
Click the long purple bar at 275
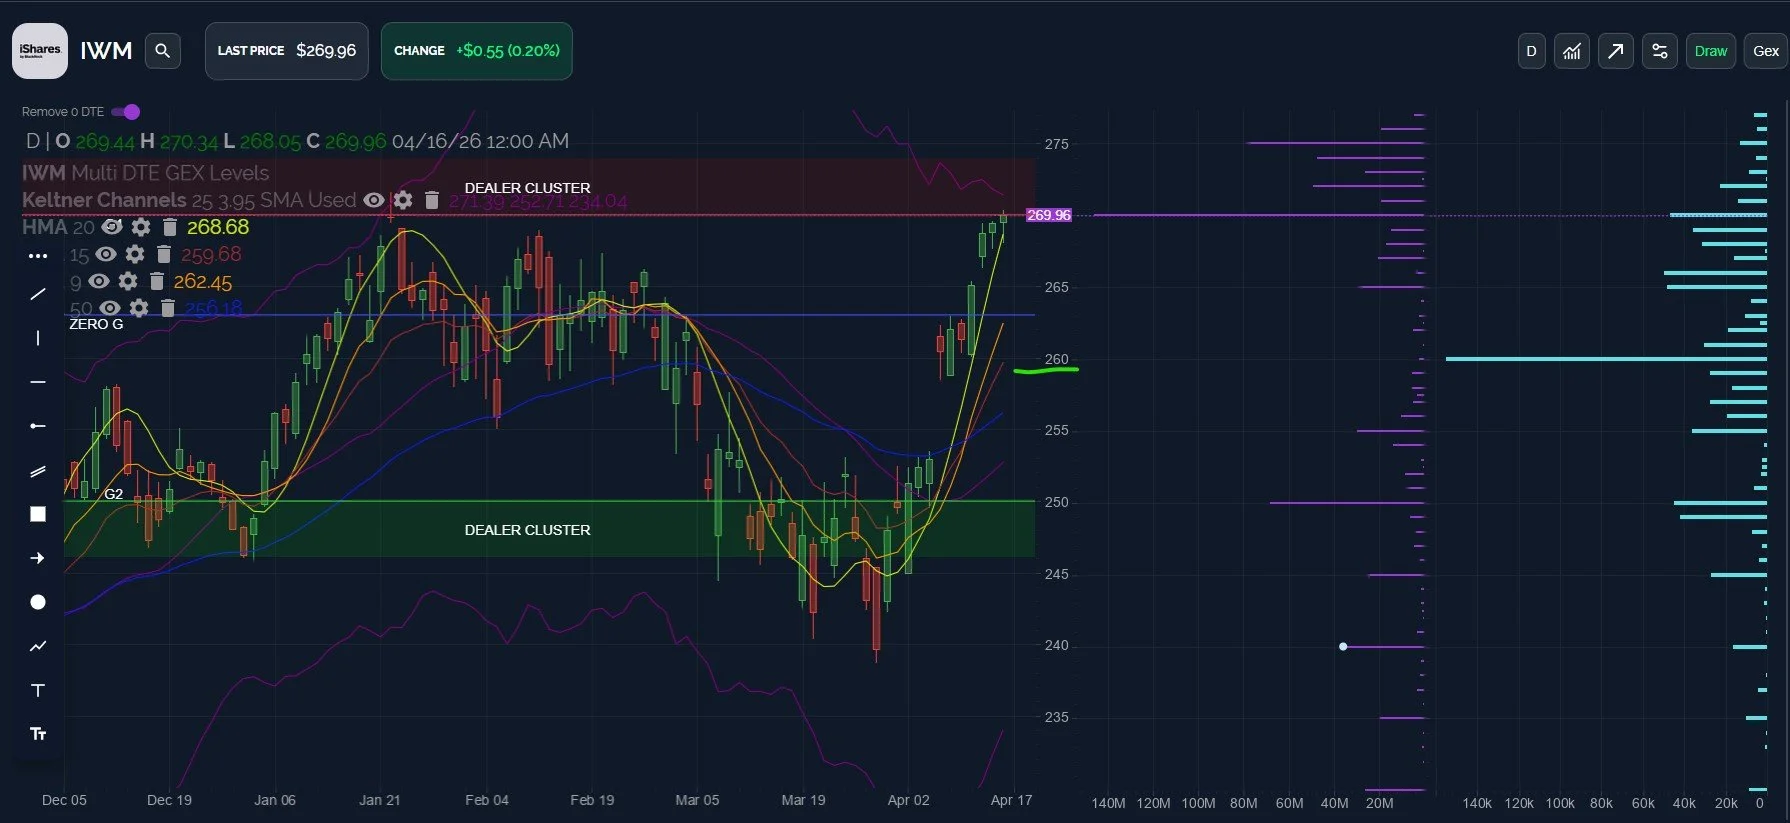coord(1335,143)
